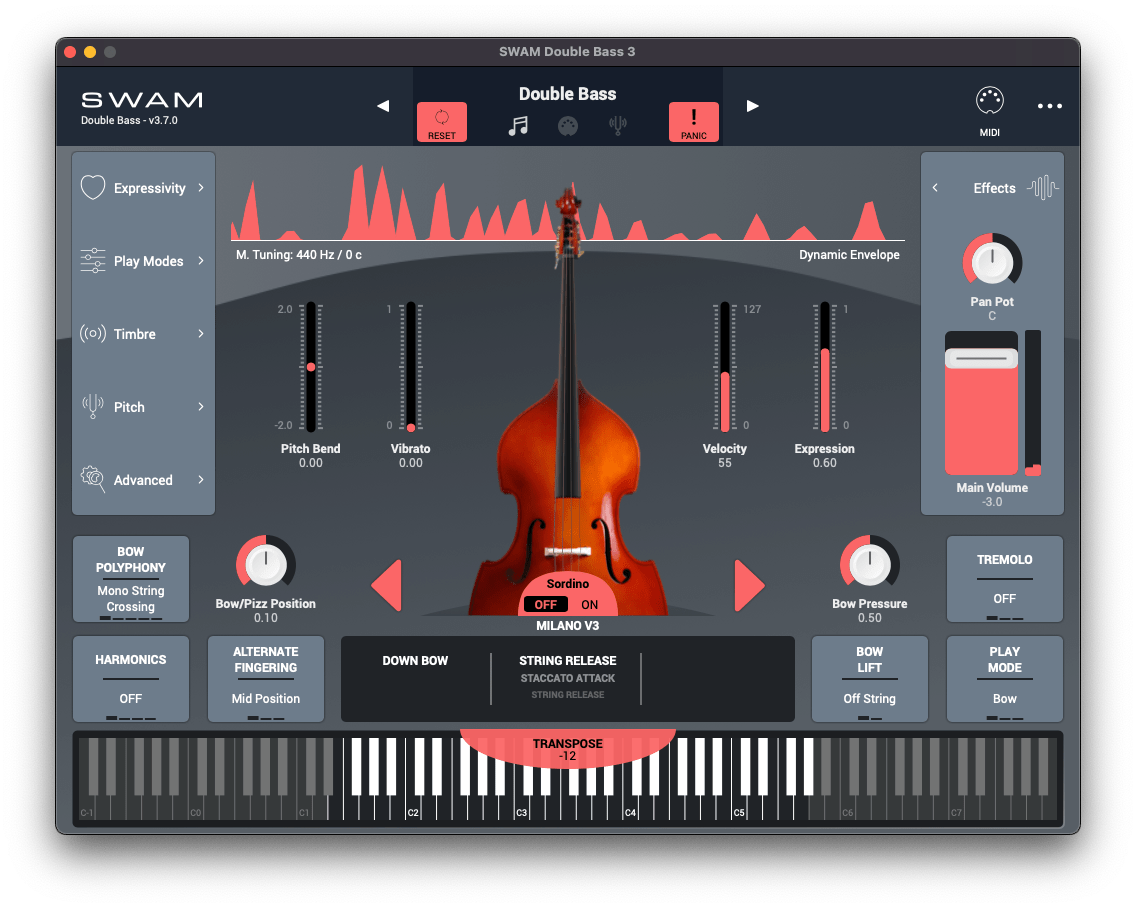Image resolution: width=1136 pixels, height=908 pixels.
Task: Click the right preset navigation arrow
Action: tap(752, 105)
